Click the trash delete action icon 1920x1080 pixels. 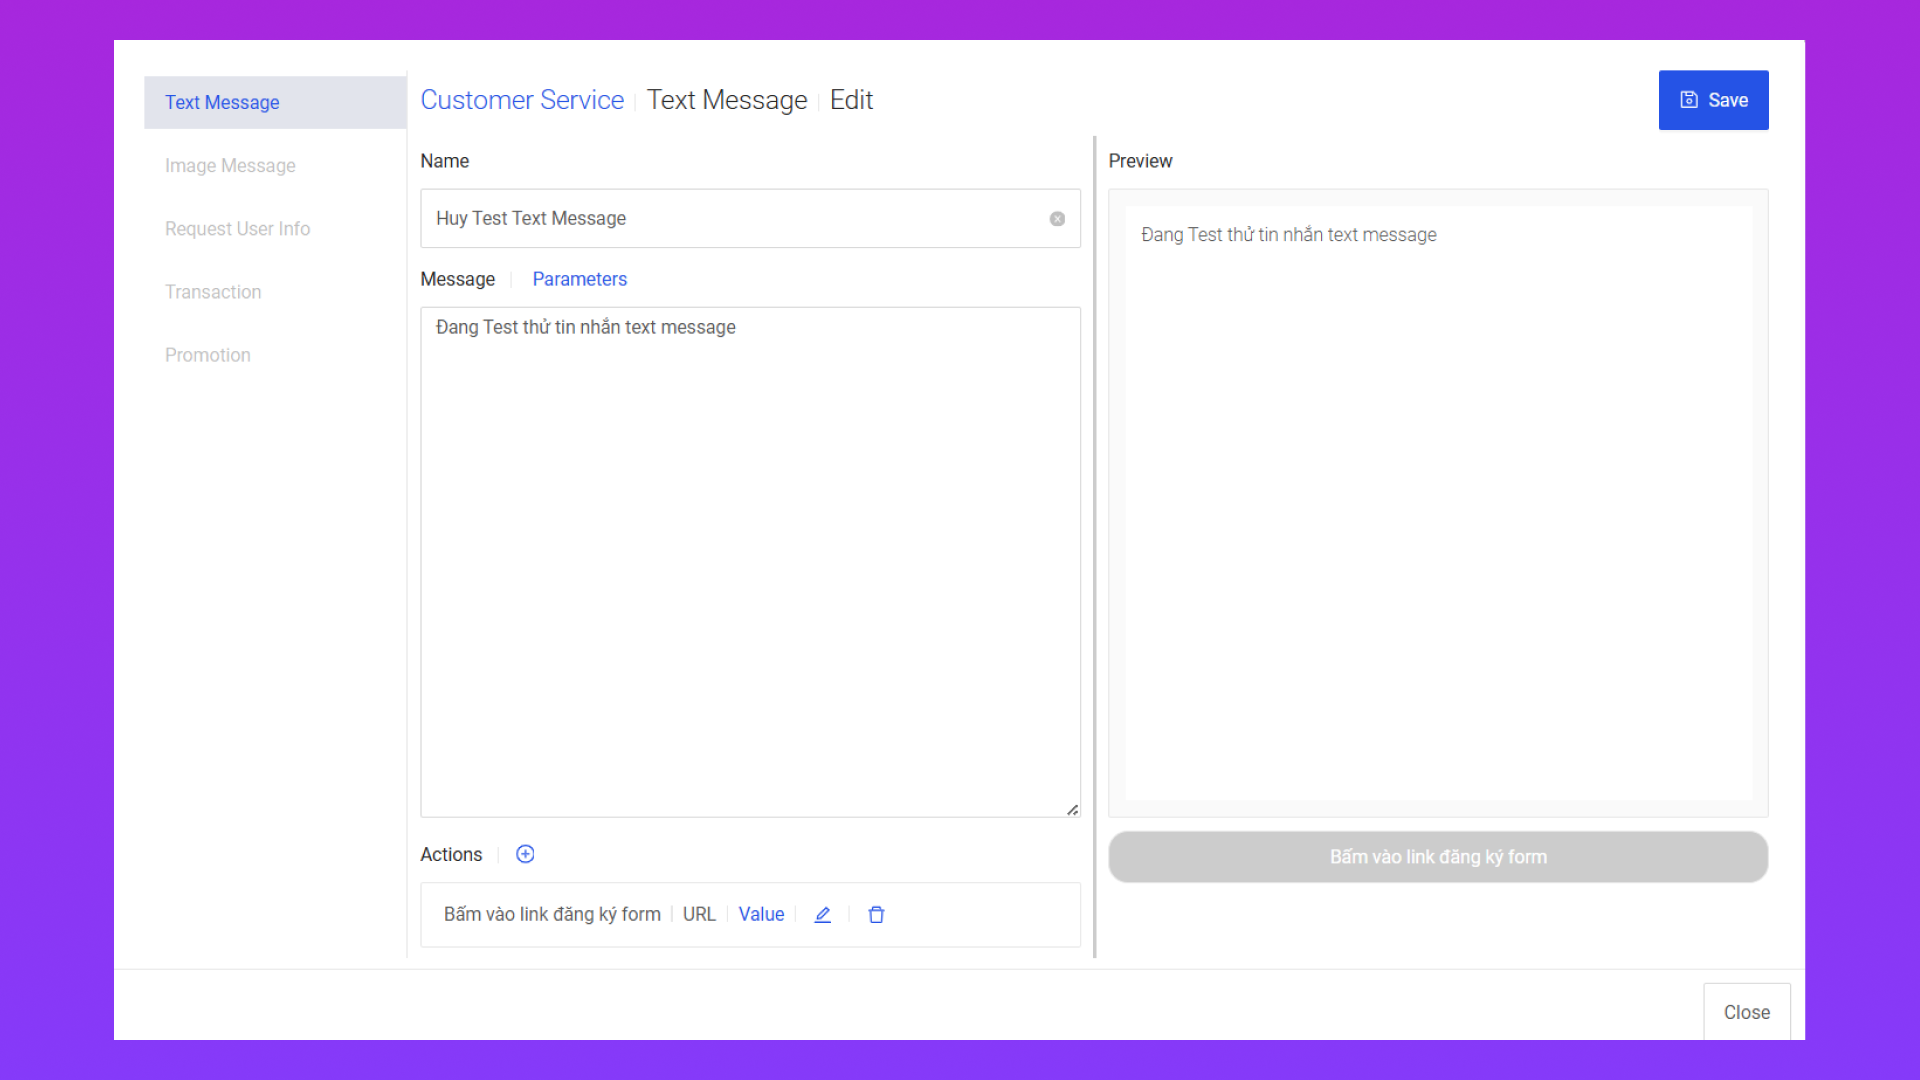pyautogui.click(x=876, y=915)
